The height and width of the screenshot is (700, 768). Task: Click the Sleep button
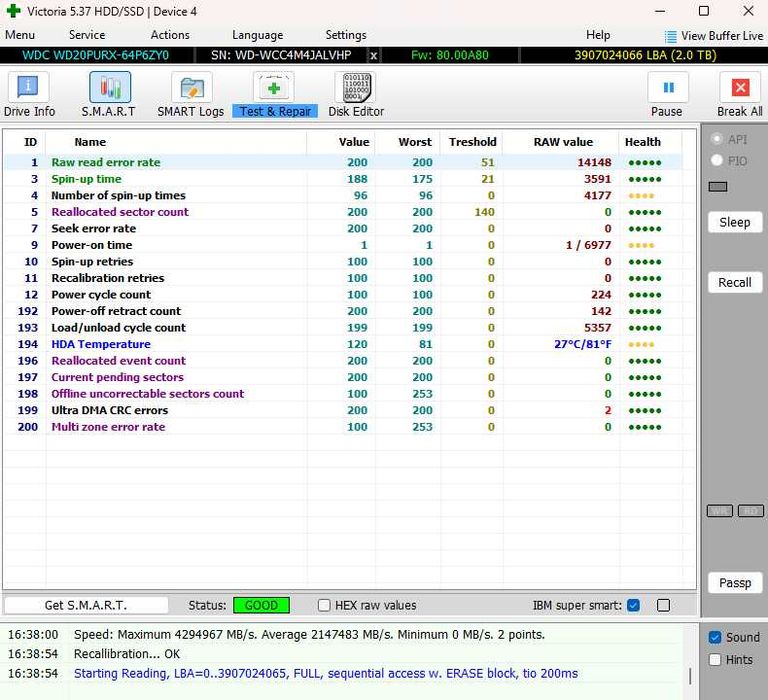pyautogui.click(x=735, y=222)
